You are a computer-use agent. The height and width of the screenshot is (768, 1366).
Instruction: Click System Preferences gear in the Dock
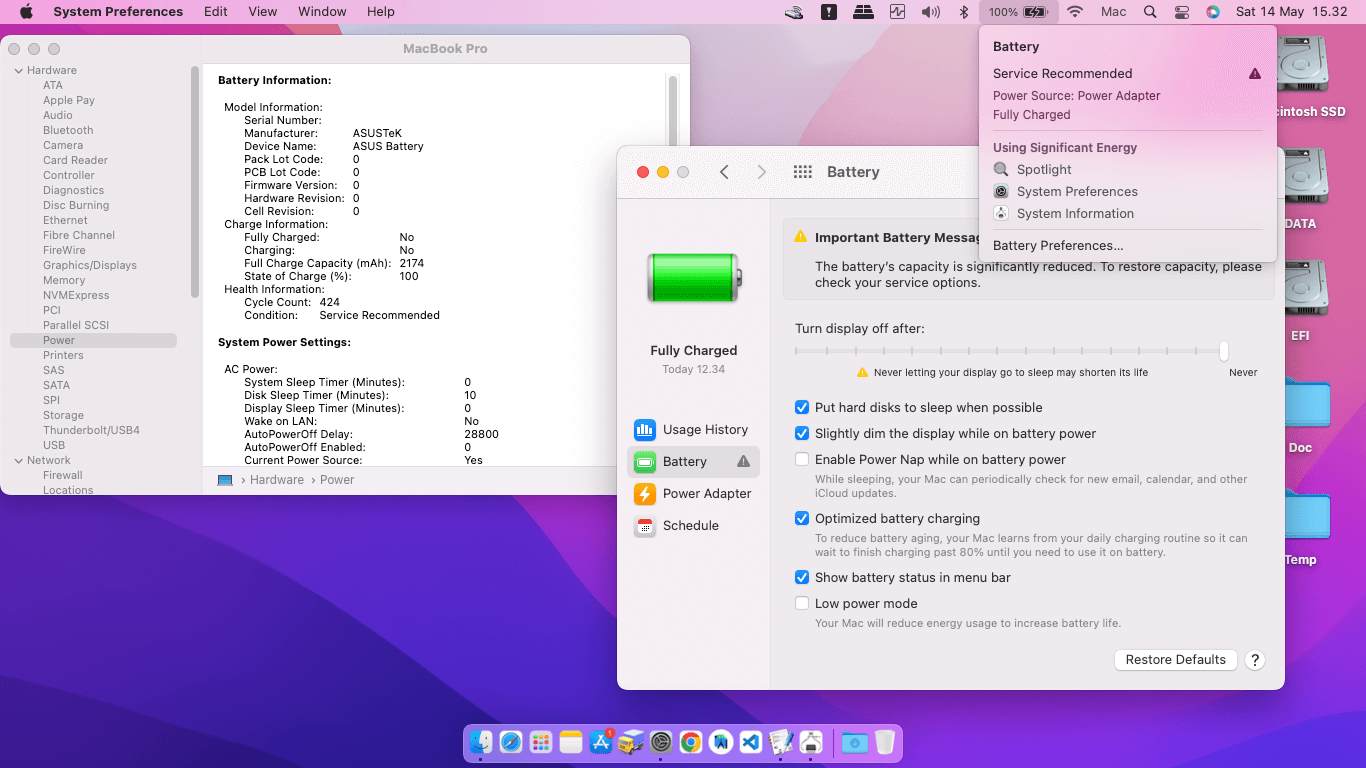click(660, 742)
